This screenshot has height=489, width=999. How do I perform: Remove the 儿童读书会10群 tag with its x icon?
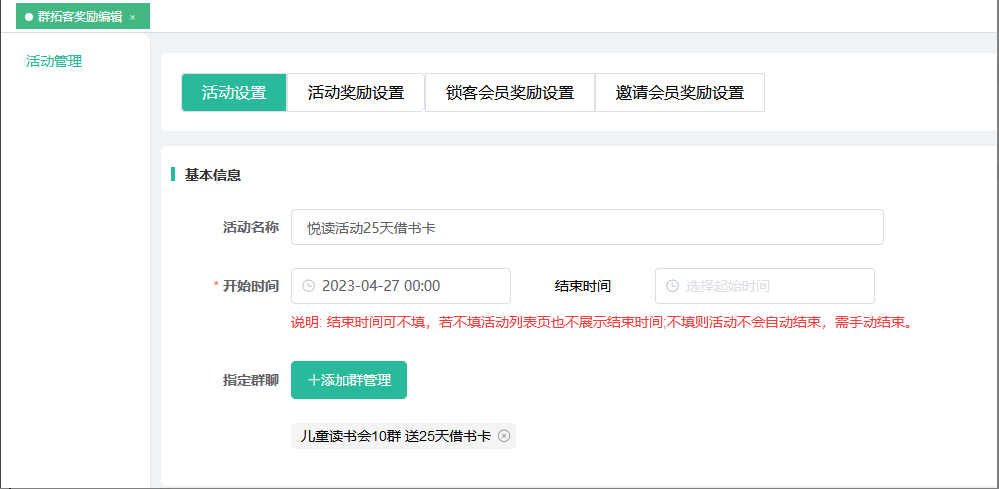point(504,436)
